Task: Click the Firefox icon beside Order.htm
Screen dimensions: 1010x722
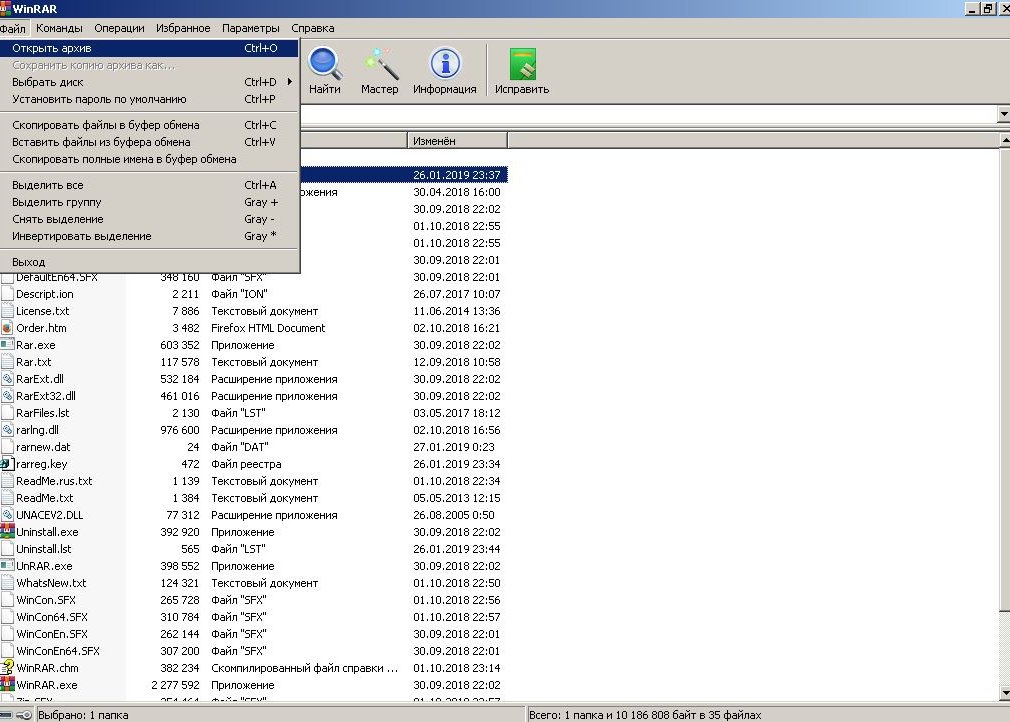Action: (x=7, y=328)
